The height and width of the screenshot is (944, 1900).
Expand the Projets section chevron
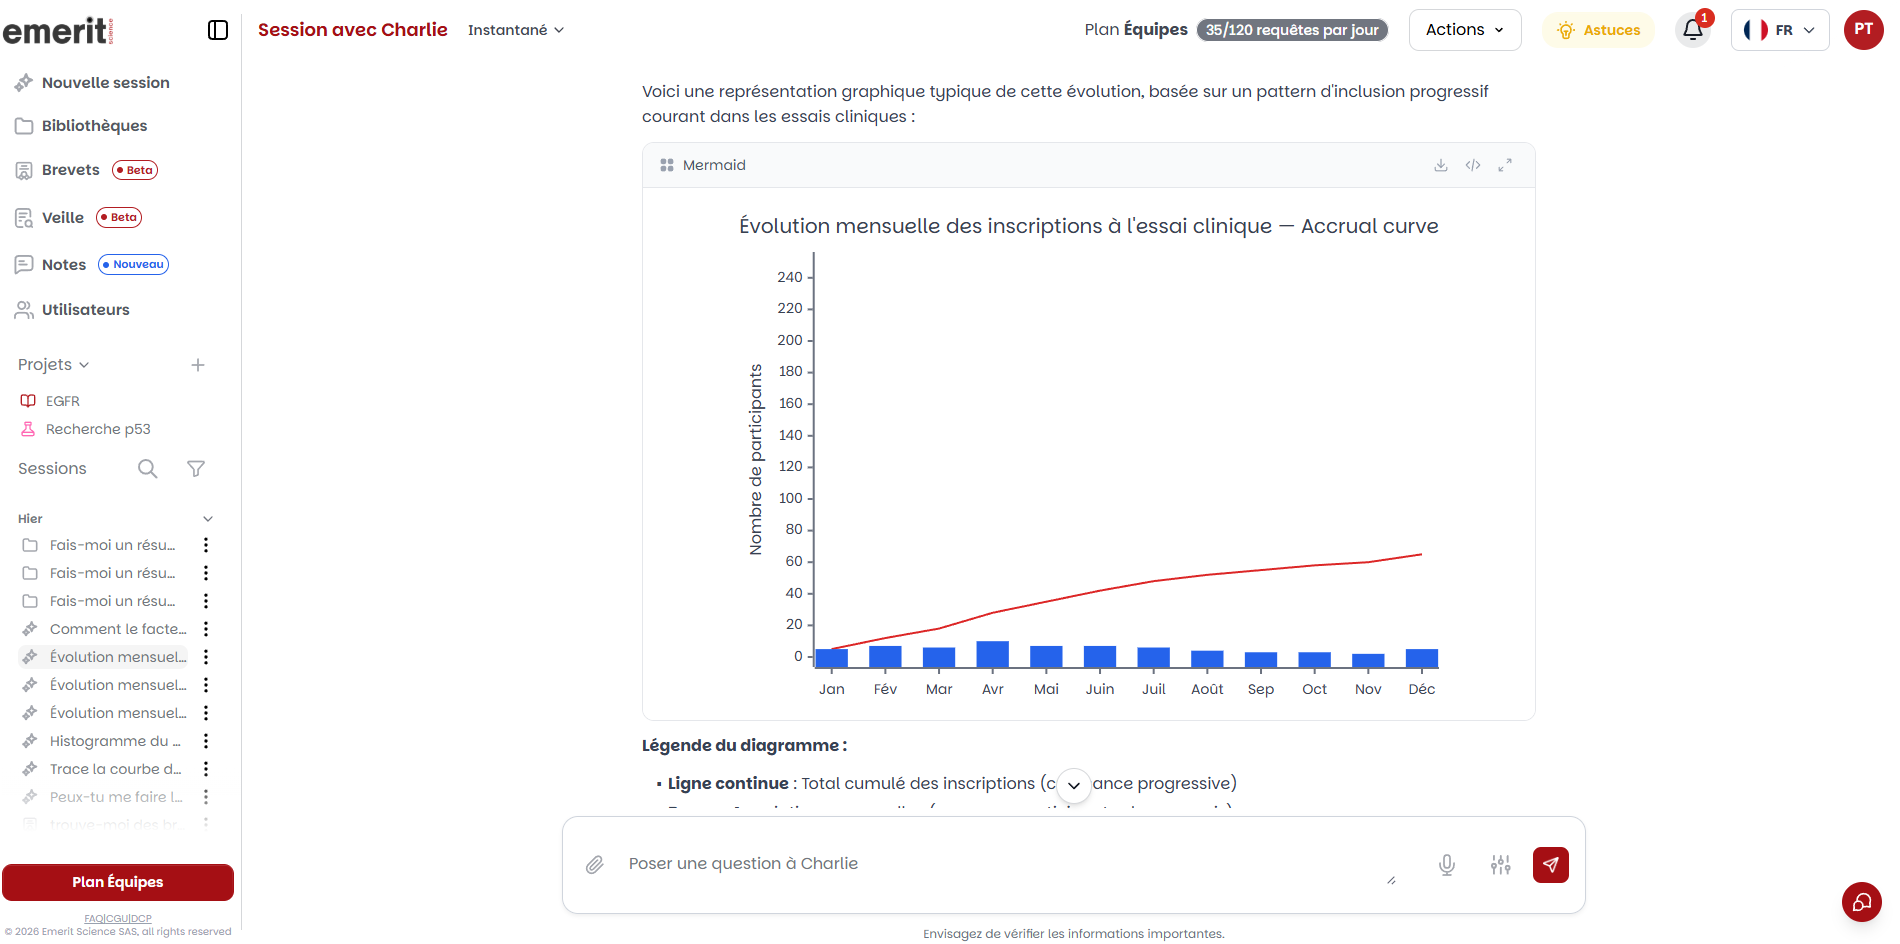point(84,365)
